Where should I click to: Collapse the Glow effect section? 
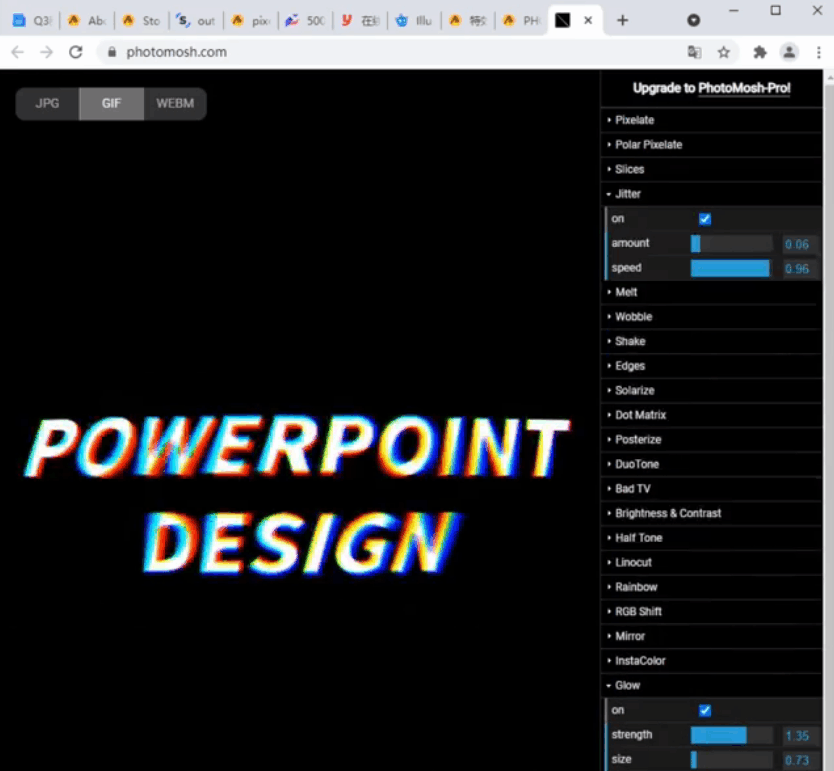pyautogui.click(x=711, y=685)
